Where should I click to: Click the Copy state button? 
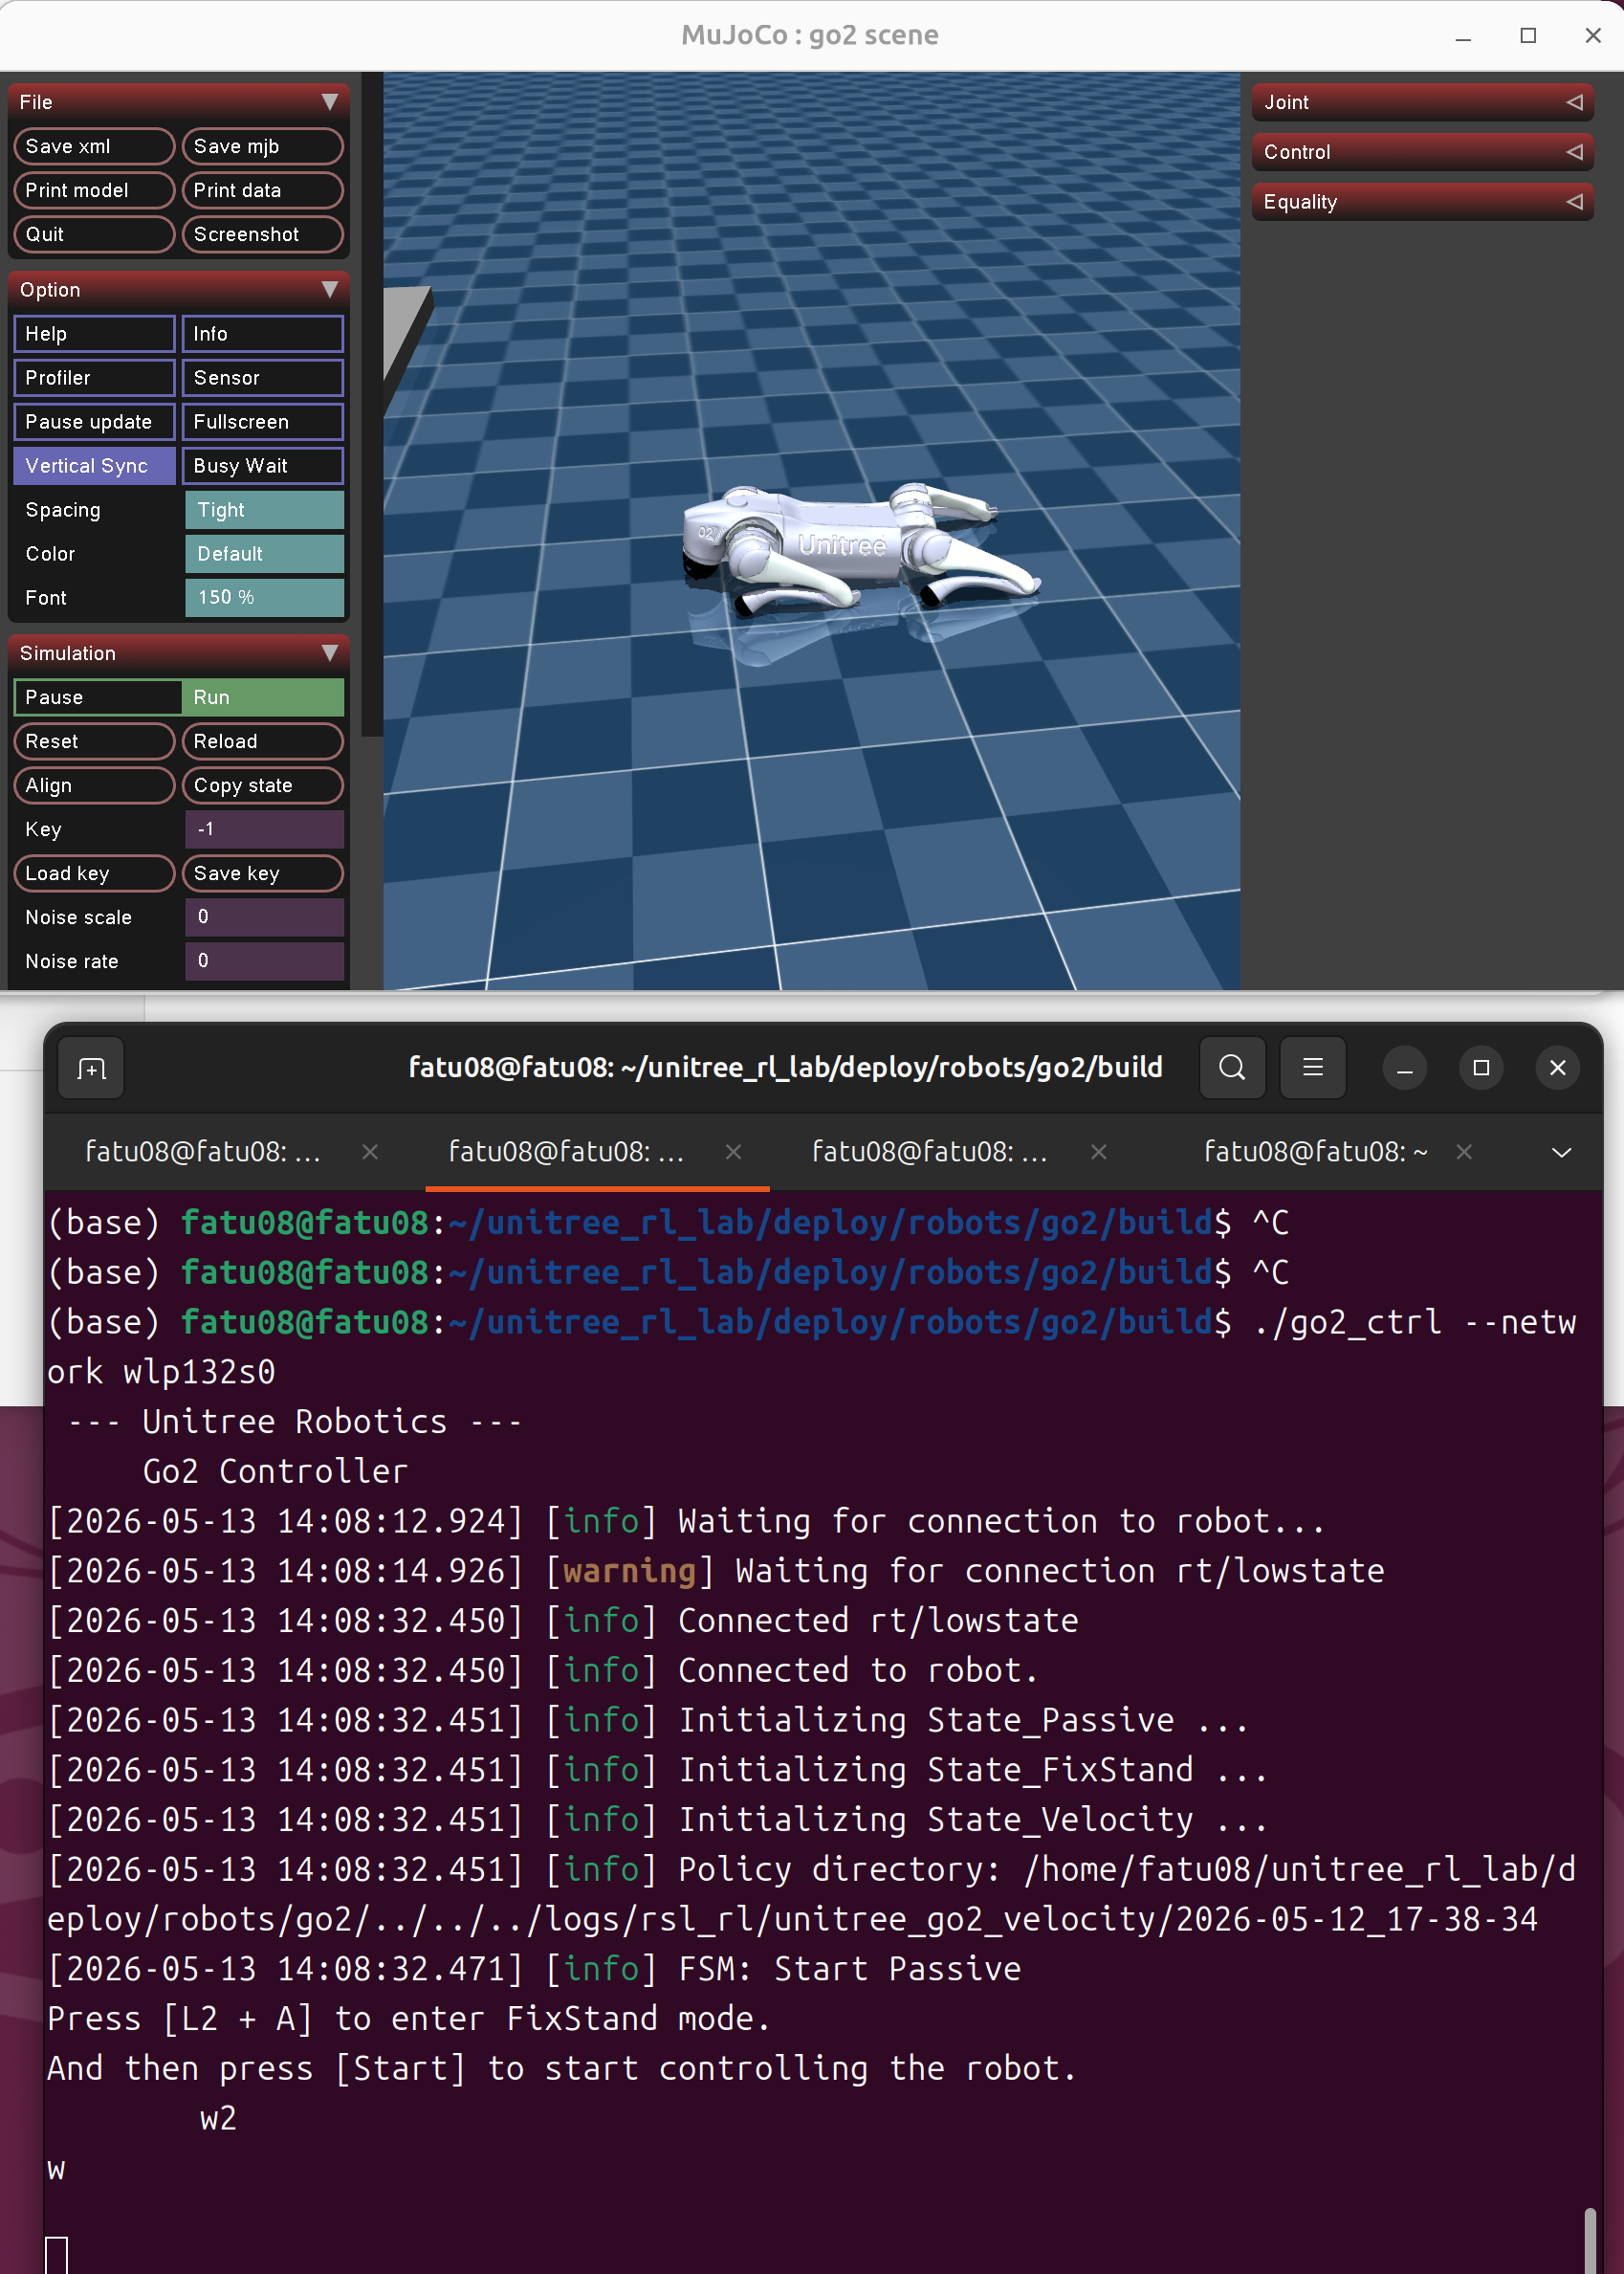262,785
